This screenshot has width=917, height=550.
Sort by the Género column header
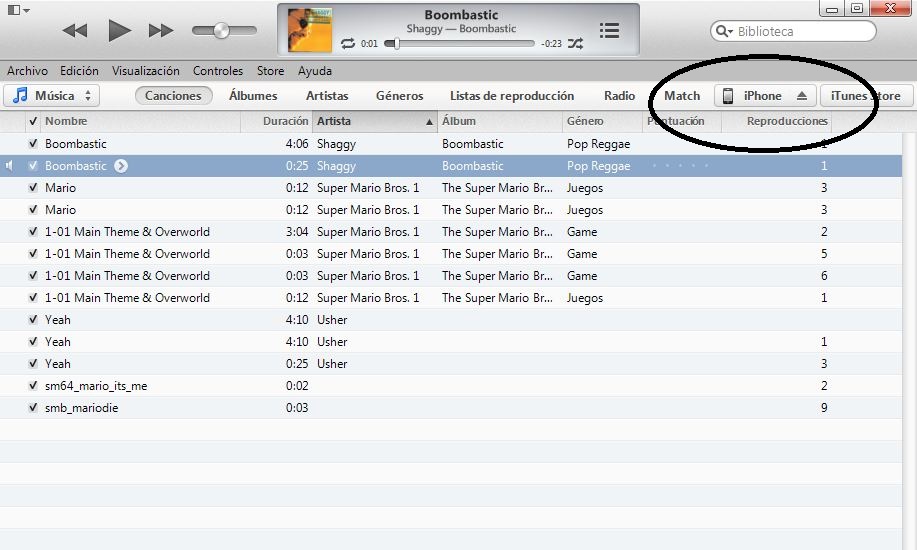[602, 121]
